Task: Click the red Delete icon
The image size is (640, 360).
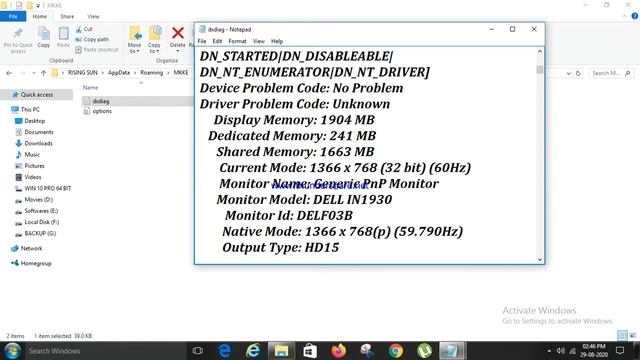Action: [x=178, y=33]
